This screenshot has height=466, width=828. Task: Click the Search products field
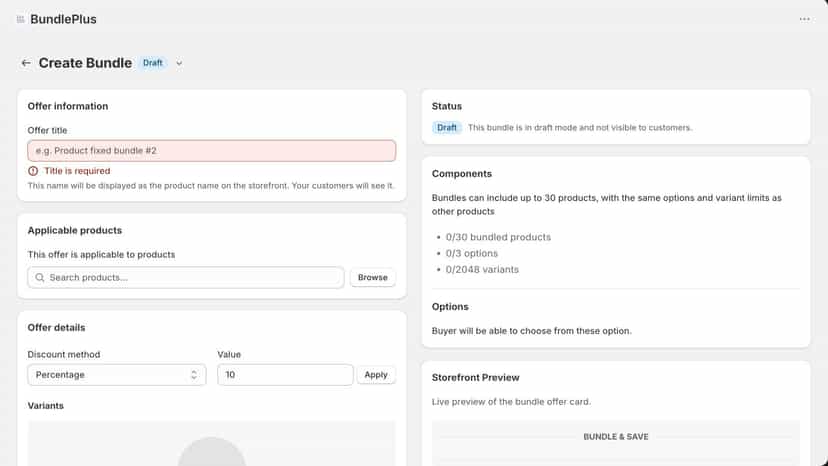point(186,277)
